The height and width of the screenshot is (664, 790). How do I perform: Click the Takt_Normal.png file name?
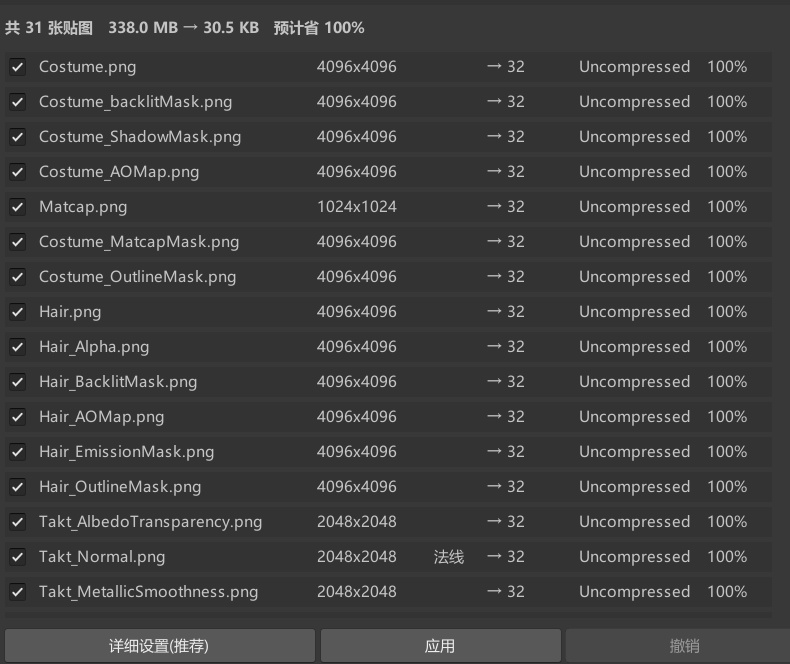(102, 557)
